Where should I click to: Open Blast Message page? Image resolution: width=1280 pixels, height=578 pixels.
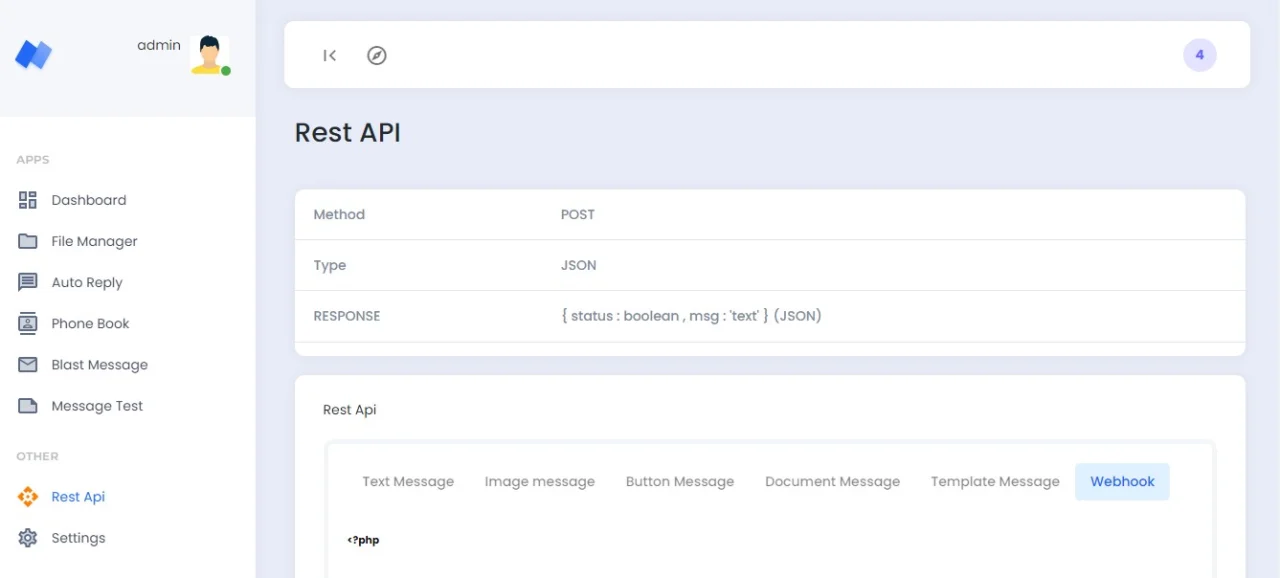[x=99, y=364]
